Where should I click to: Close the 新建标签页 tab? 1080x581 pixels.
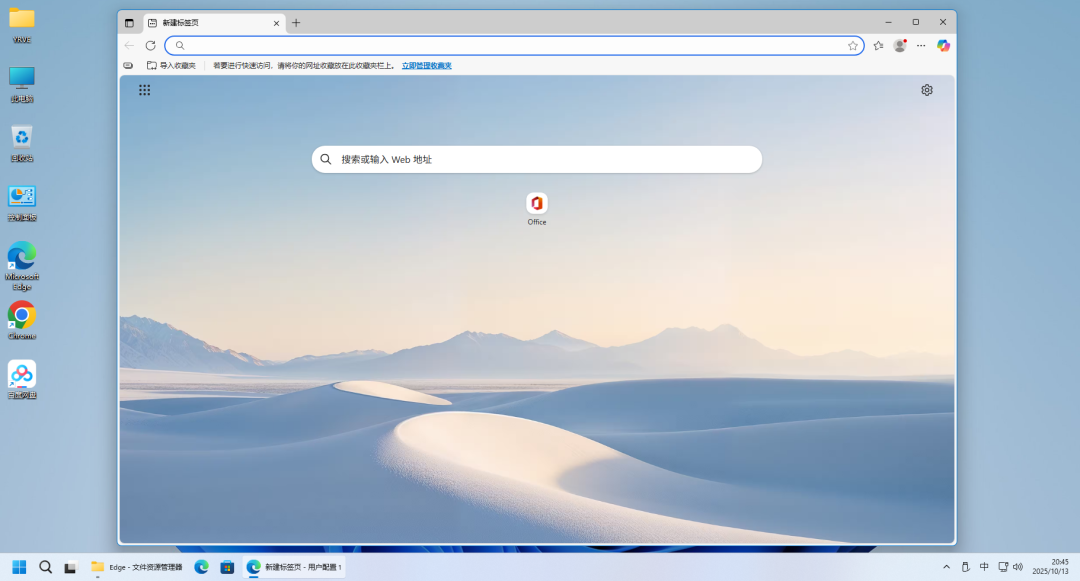(x=276, y=23)
